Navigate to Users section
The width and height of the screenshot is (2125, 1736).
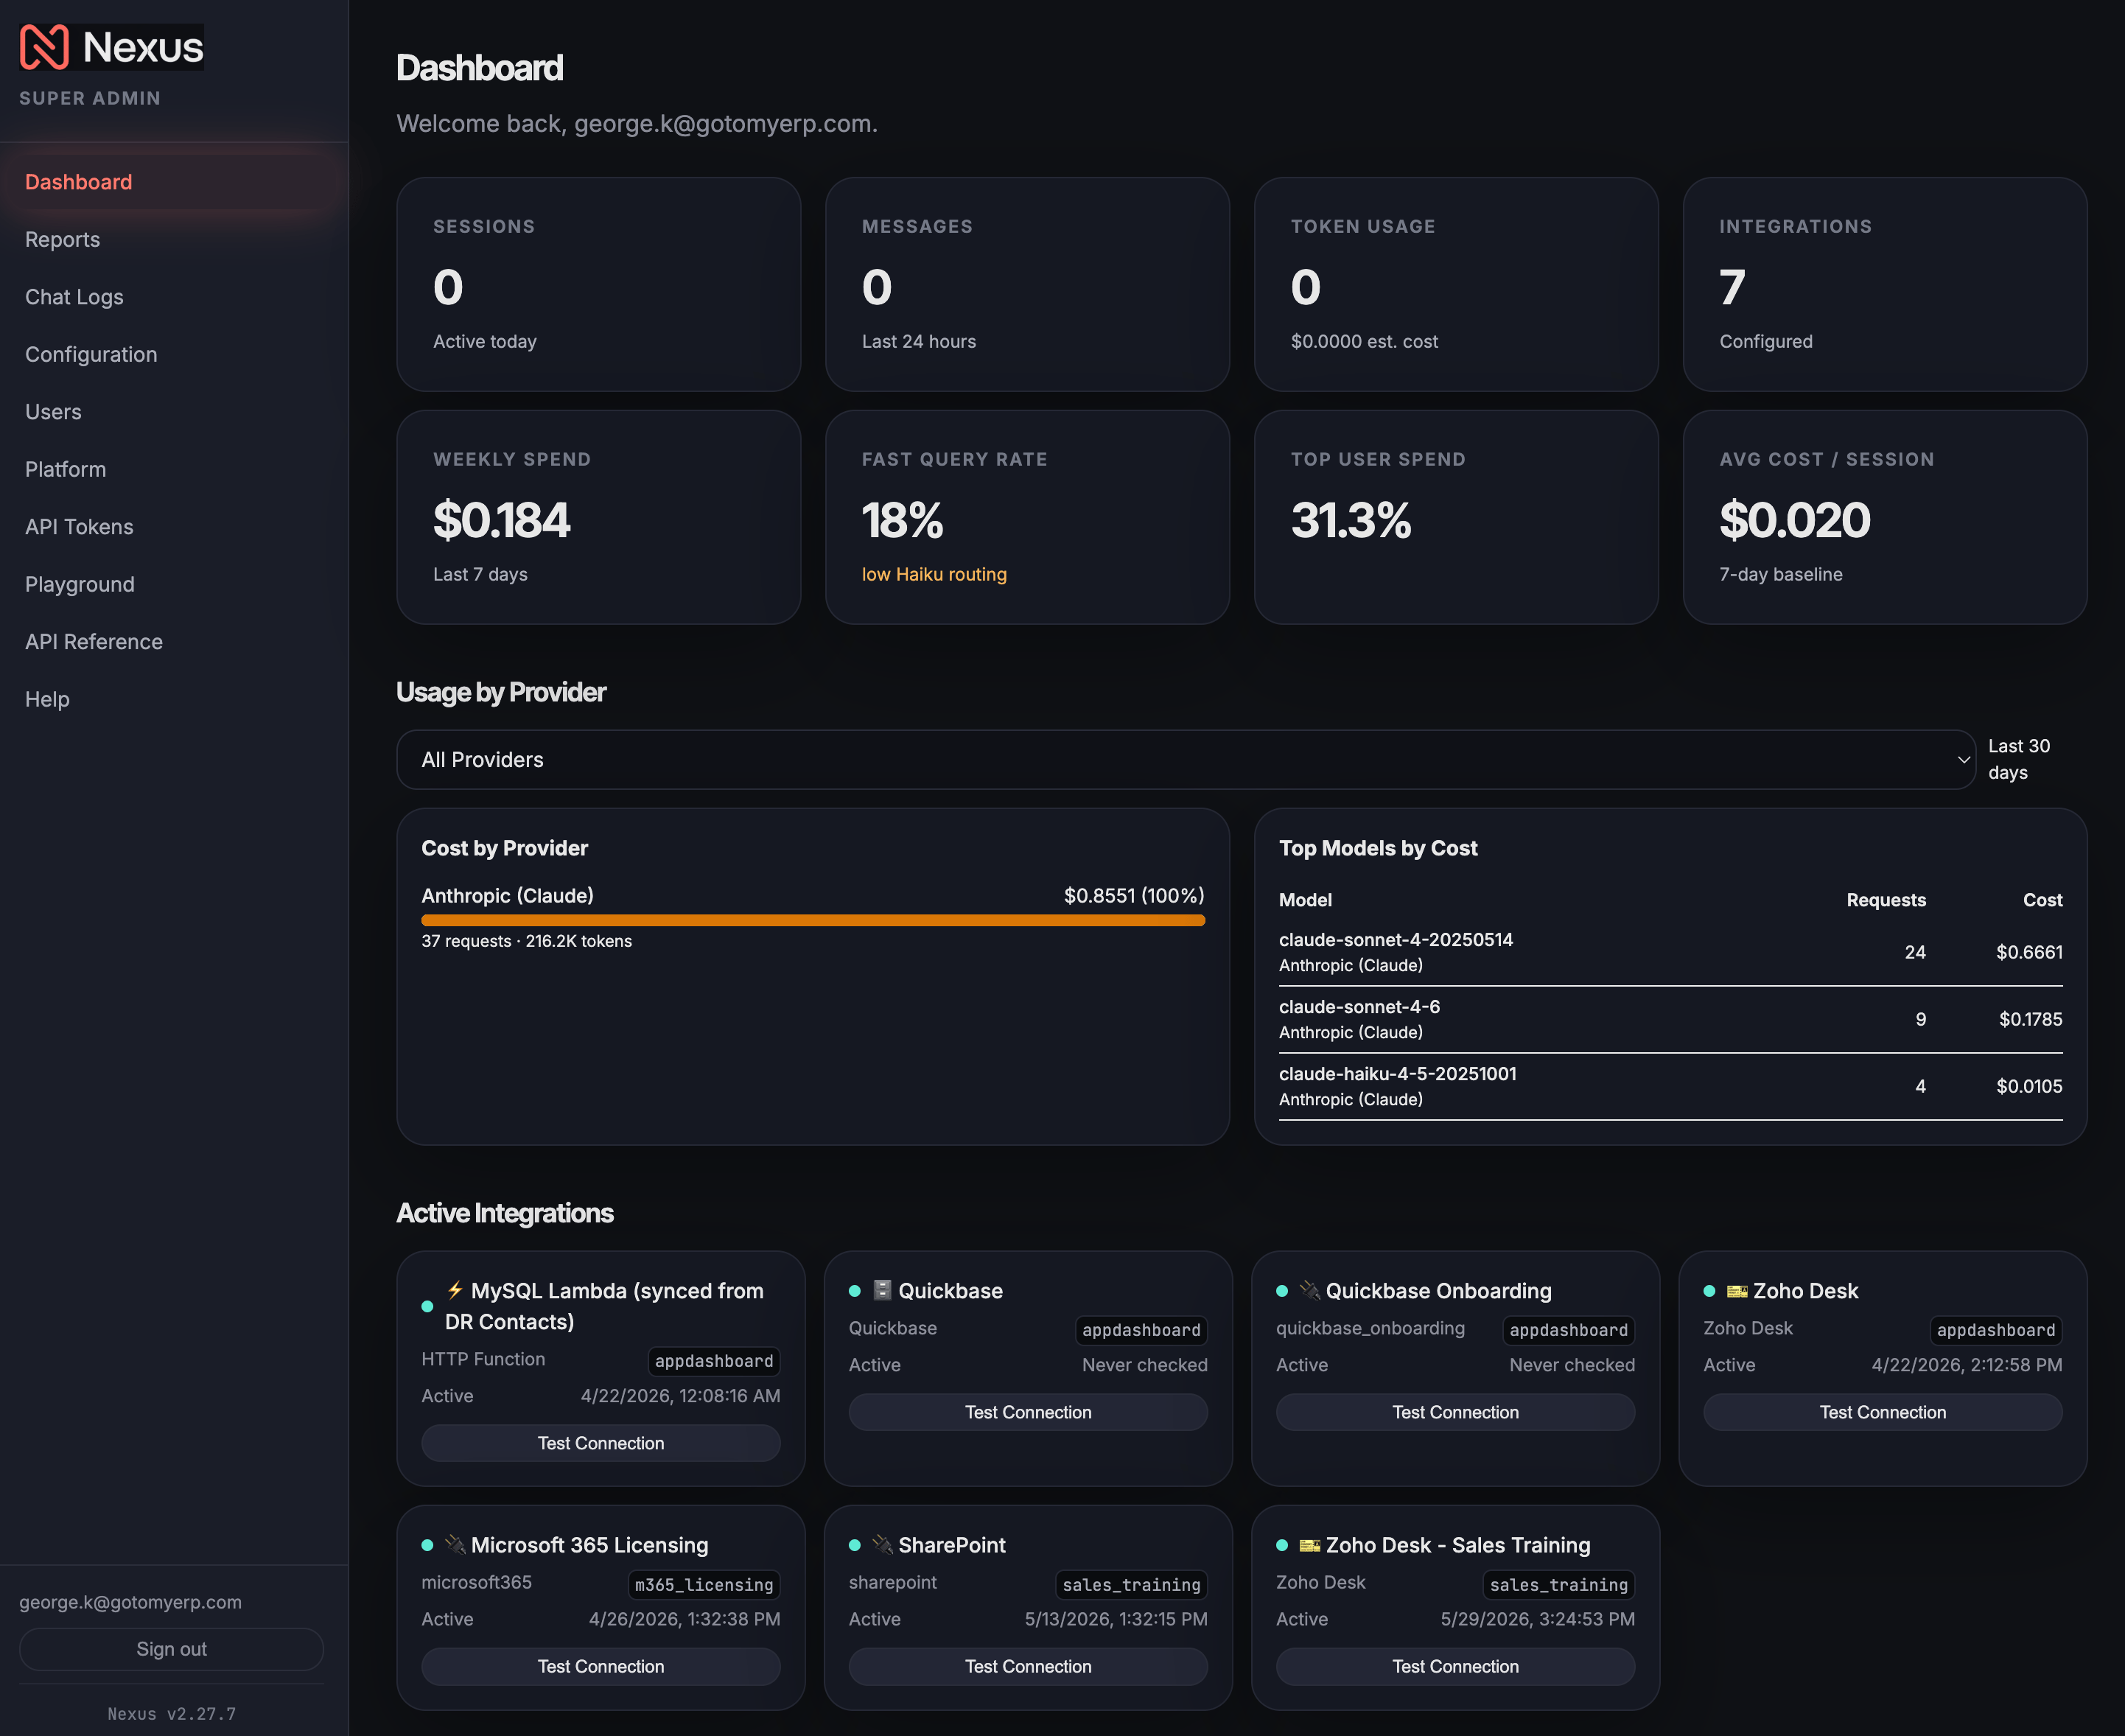point(174,412)
